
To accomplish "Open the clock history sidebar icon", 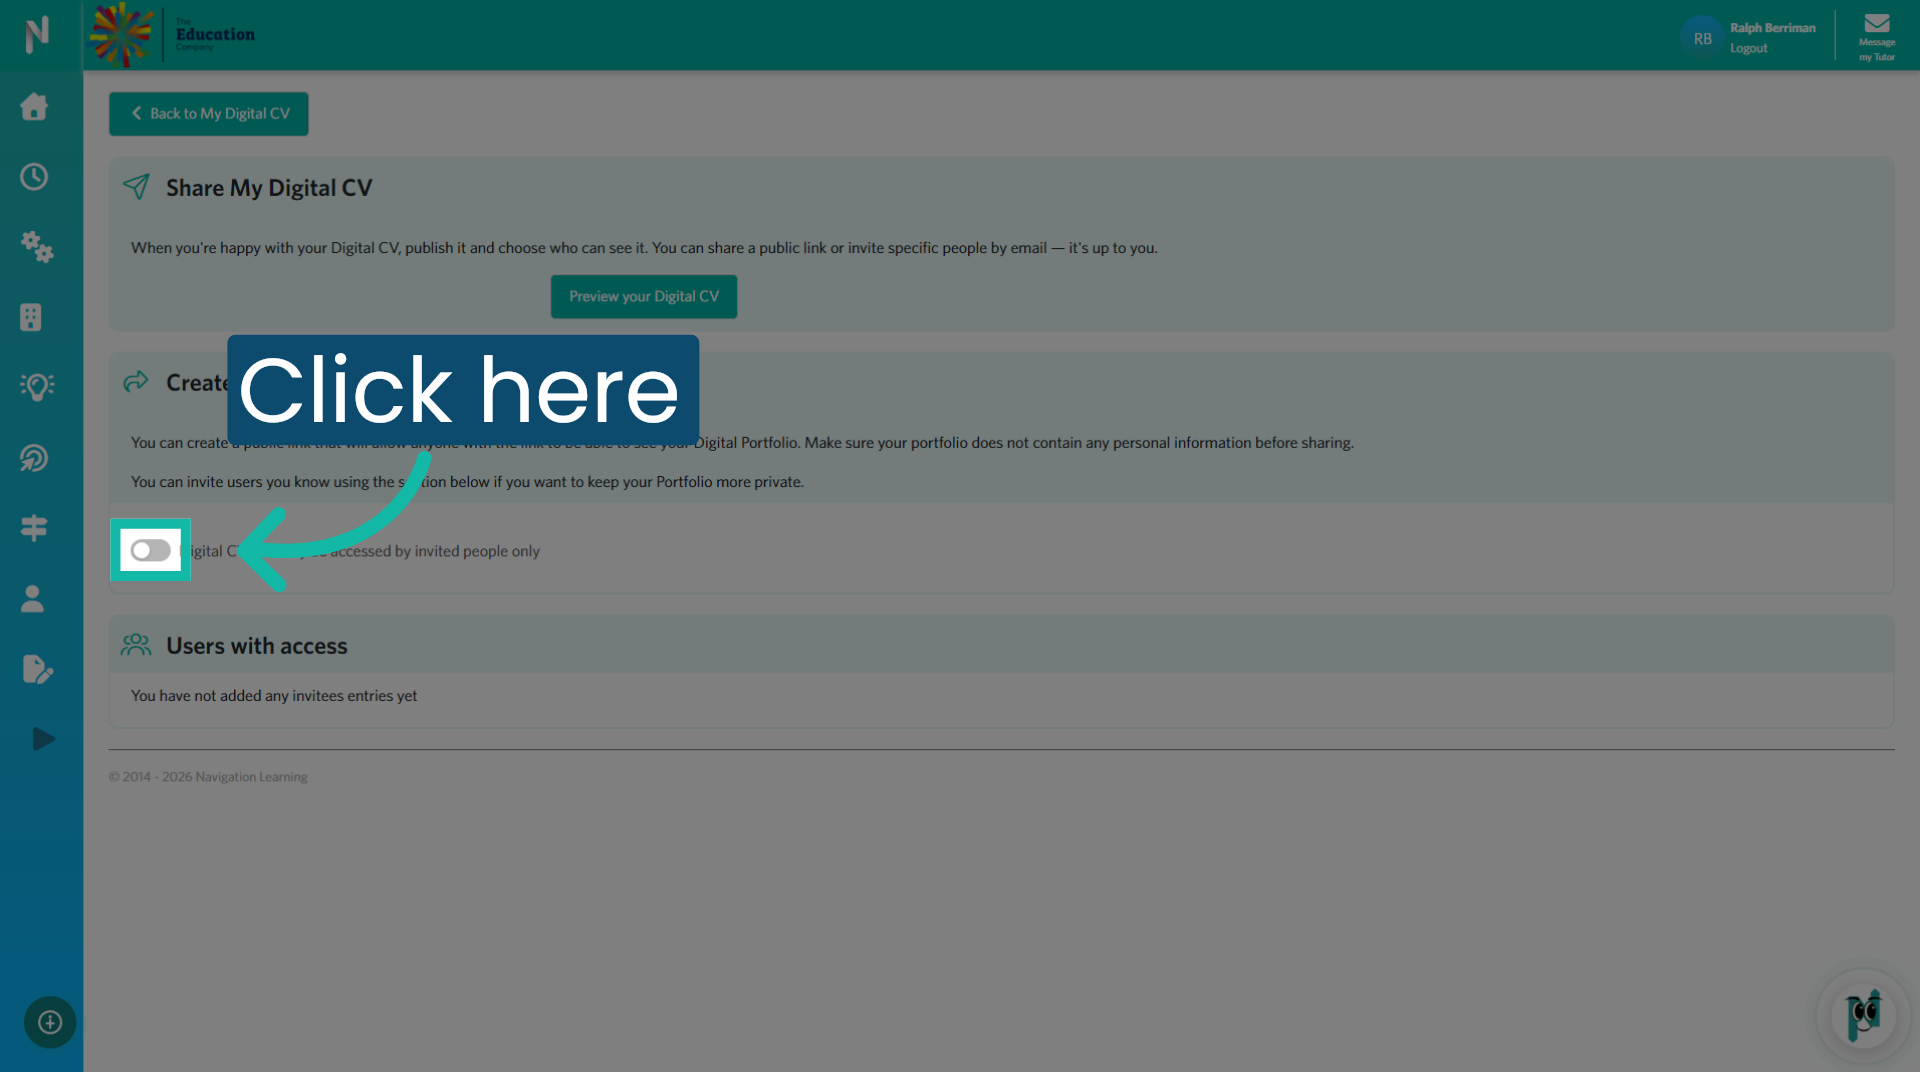I will pyautogui.click(x=34, y=177).
